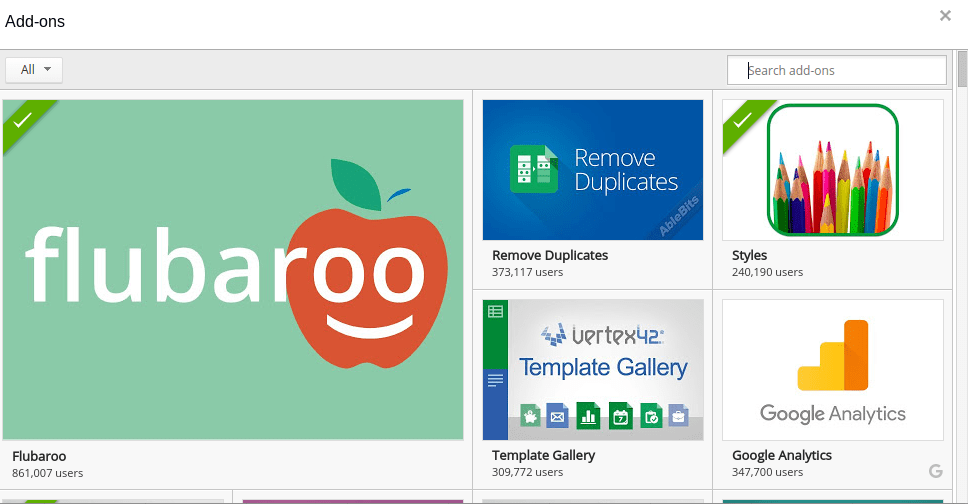Click the Google G icon beside Google Analytics
This screenshot has height=504, width=968.
click(x=936, y=471)
